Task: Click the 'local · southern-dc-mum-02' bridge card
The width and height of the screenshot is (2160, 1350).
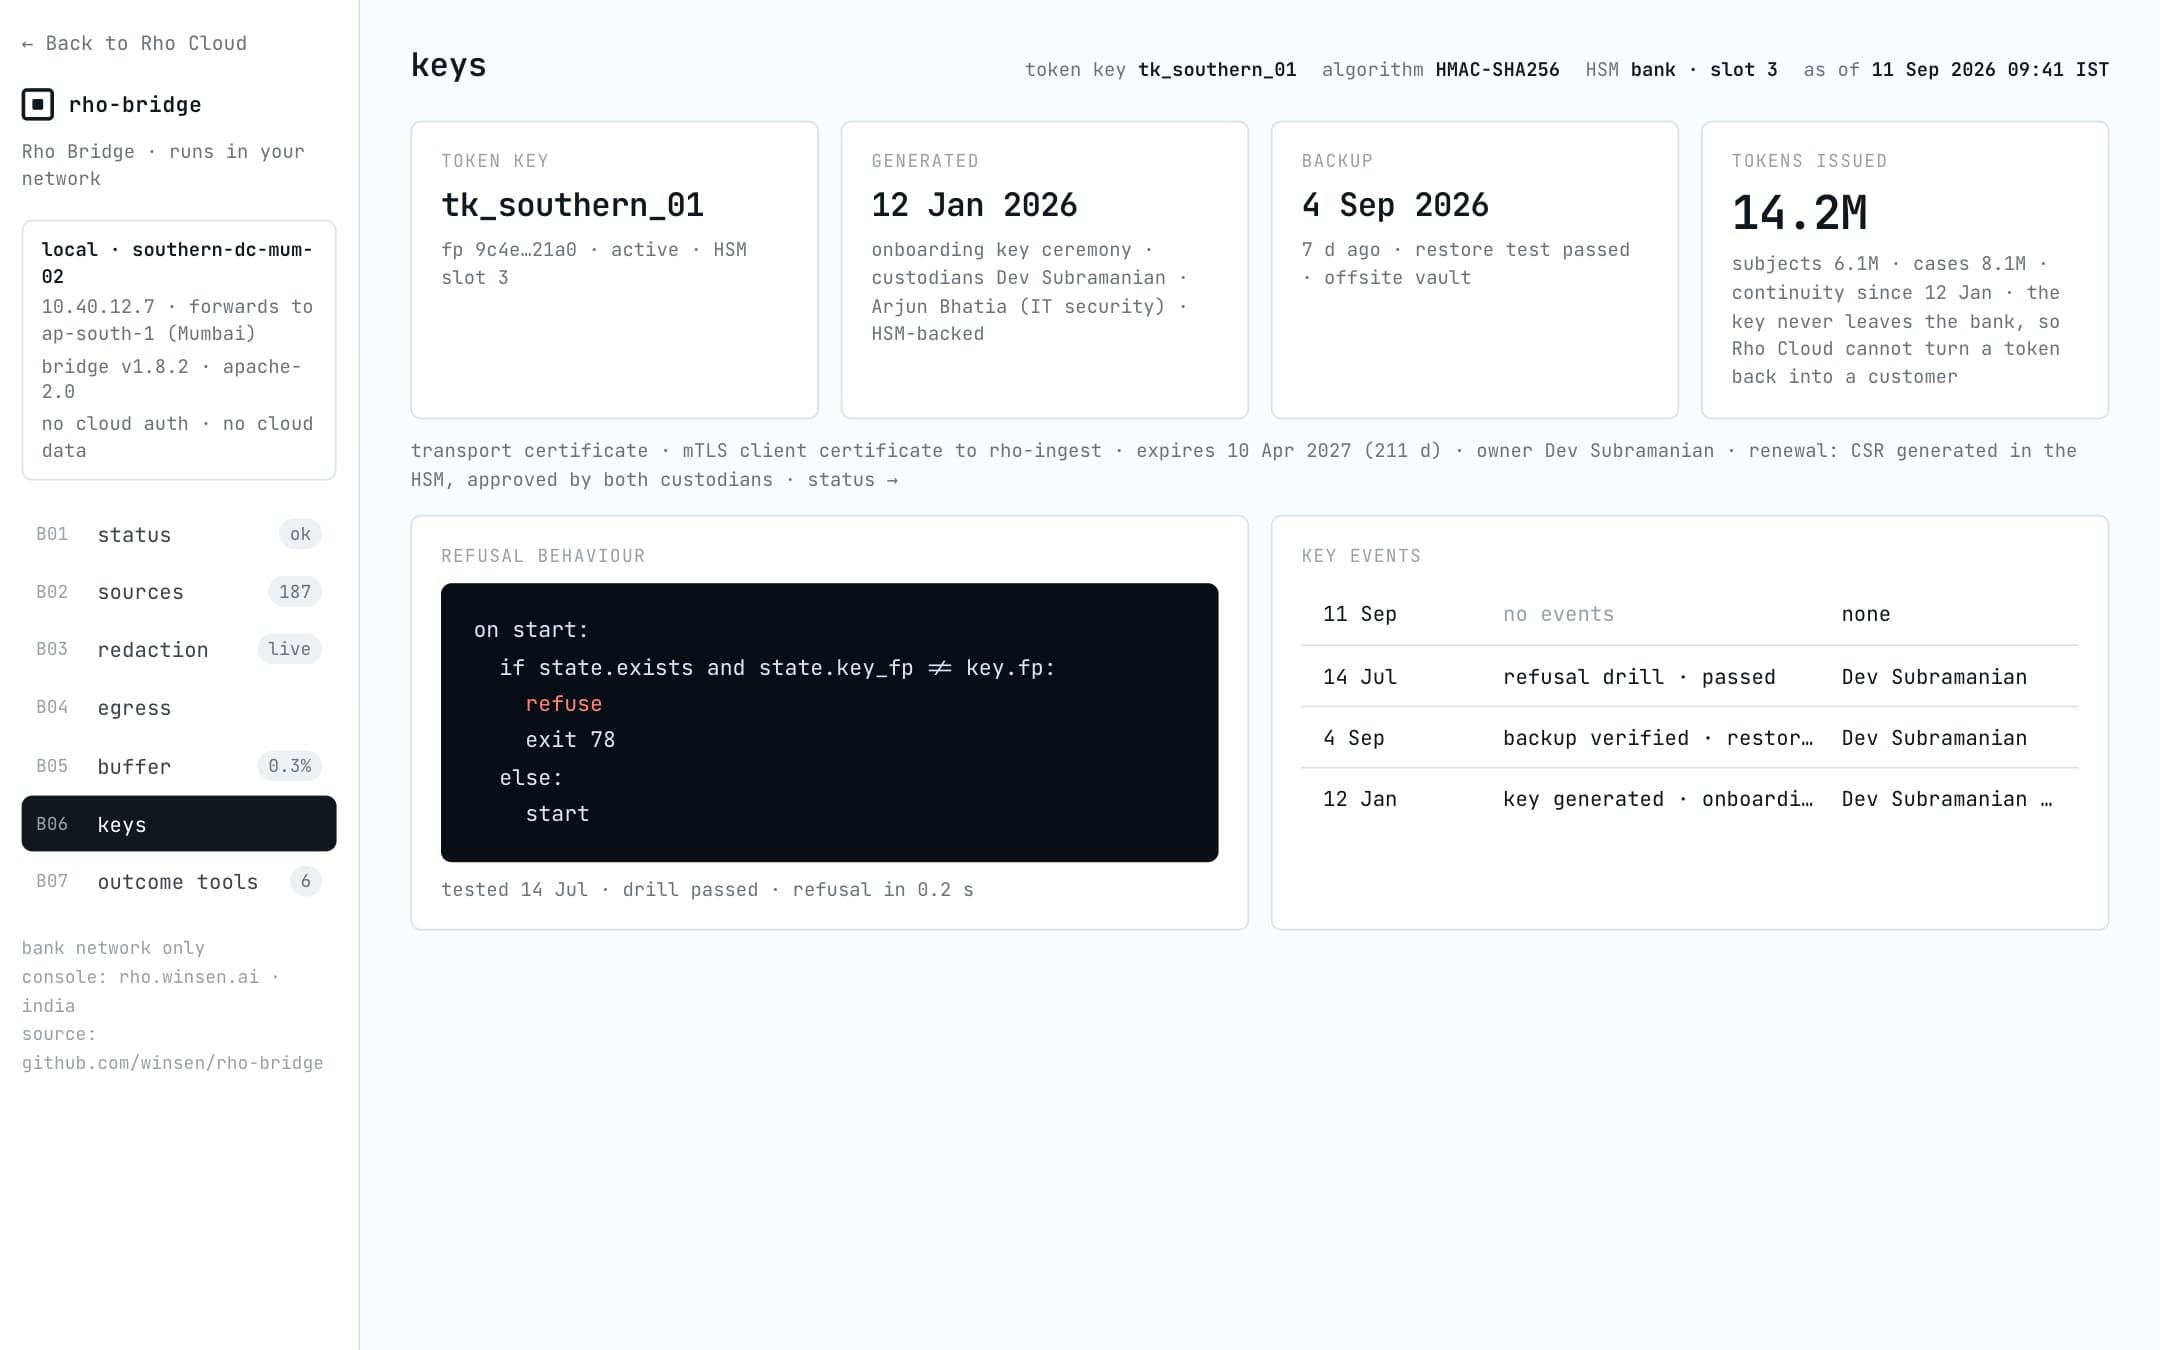Action: pyautogui.click(x=179, y=350)
